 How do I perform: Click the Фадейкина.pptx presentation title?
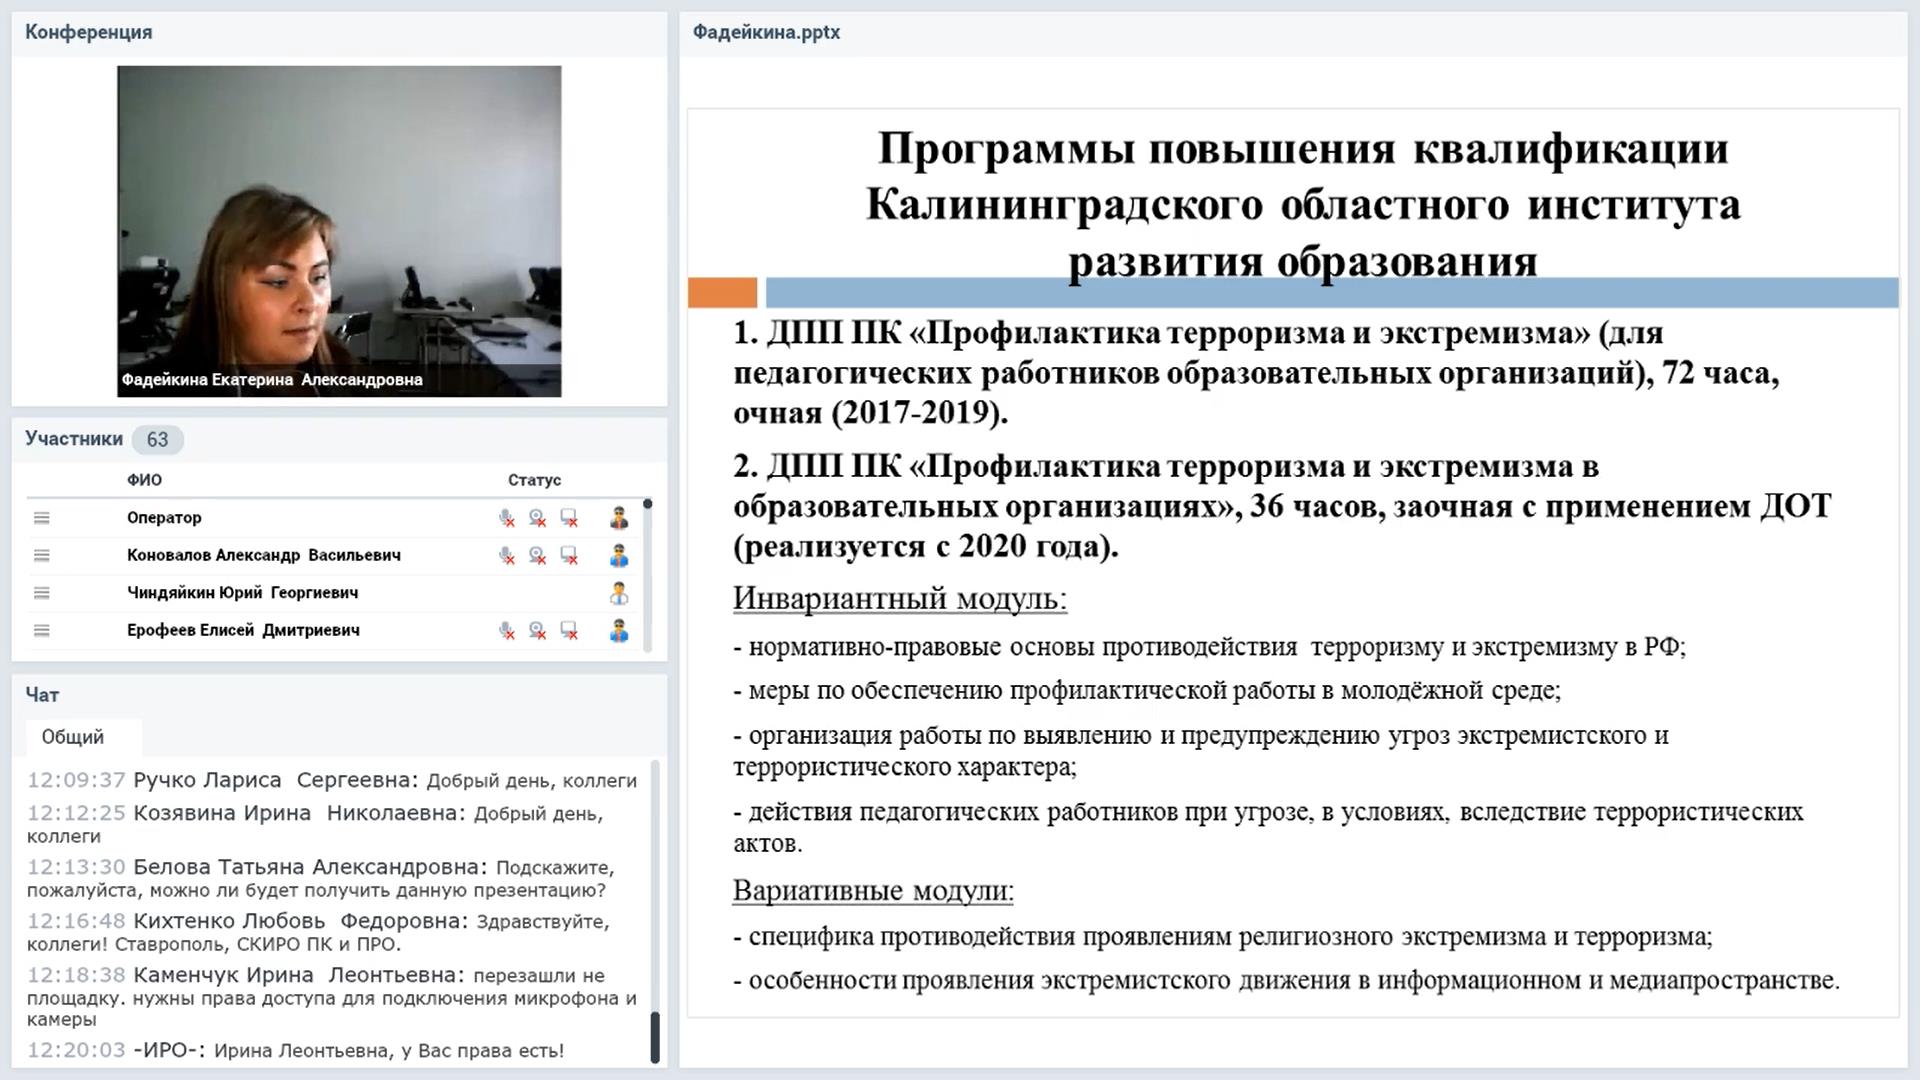[766, 32]
